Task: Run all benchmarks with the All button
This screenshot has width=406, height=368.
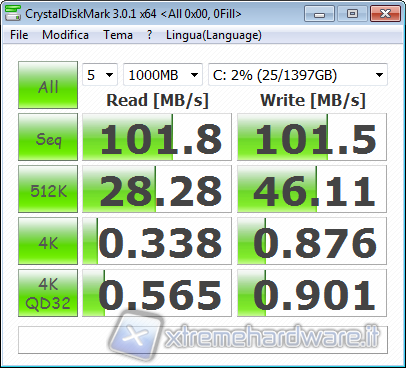Action: [48, 85]
